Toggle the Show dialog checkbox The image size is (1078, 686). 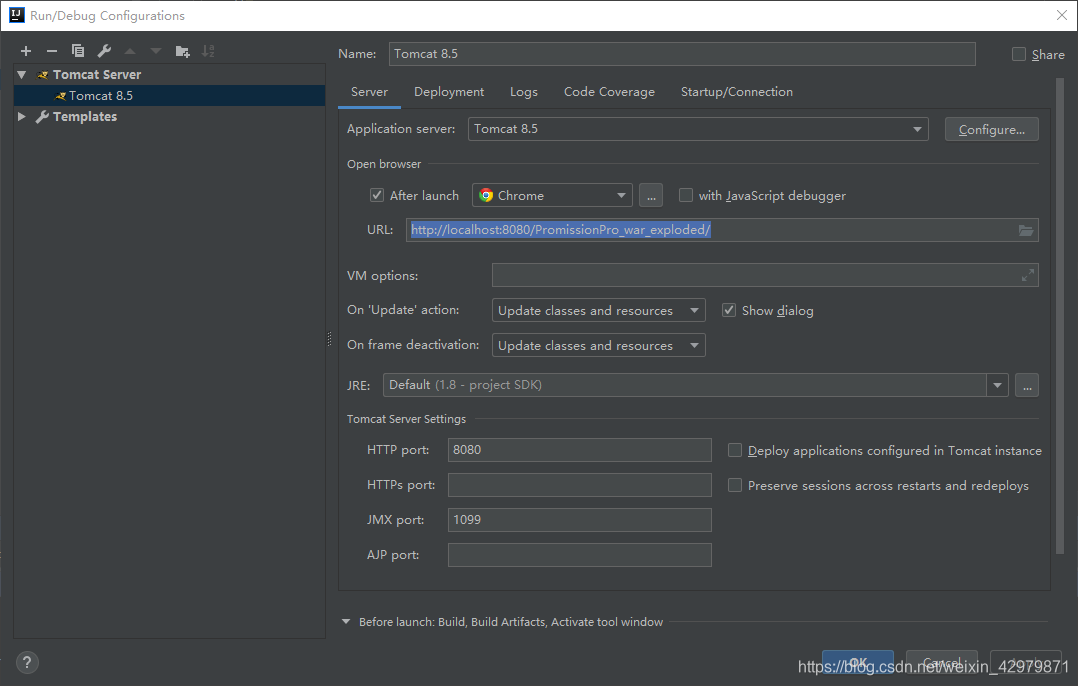(x=729, y=310)
